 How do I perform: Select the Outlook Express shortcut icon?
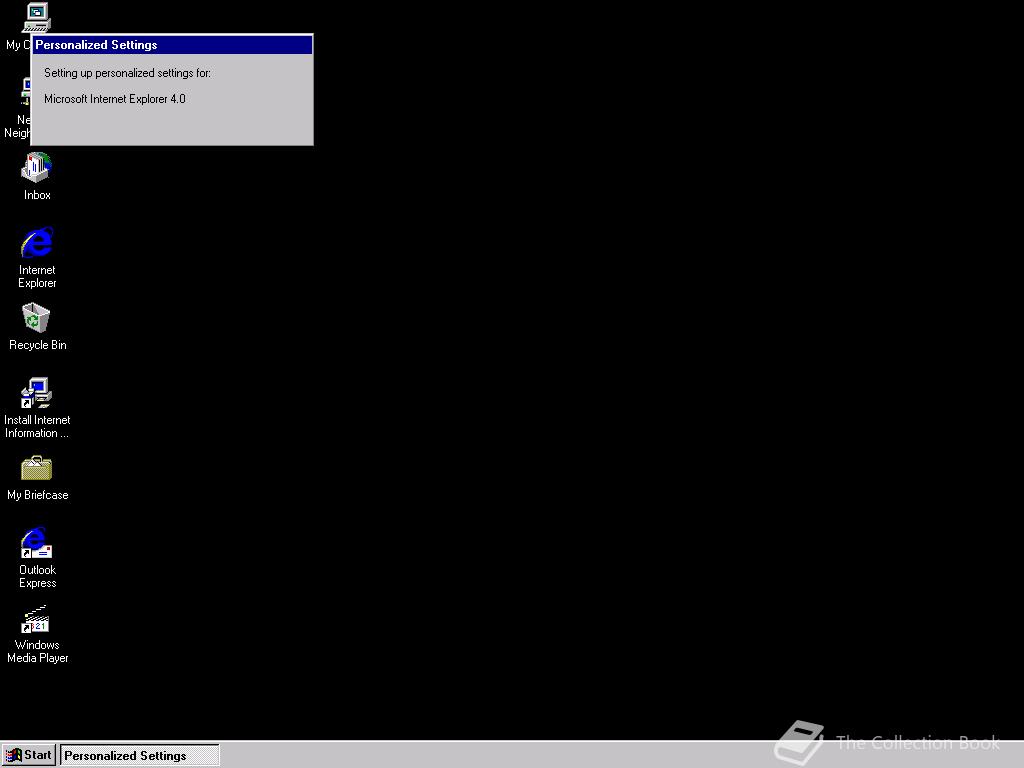[36, 543]
